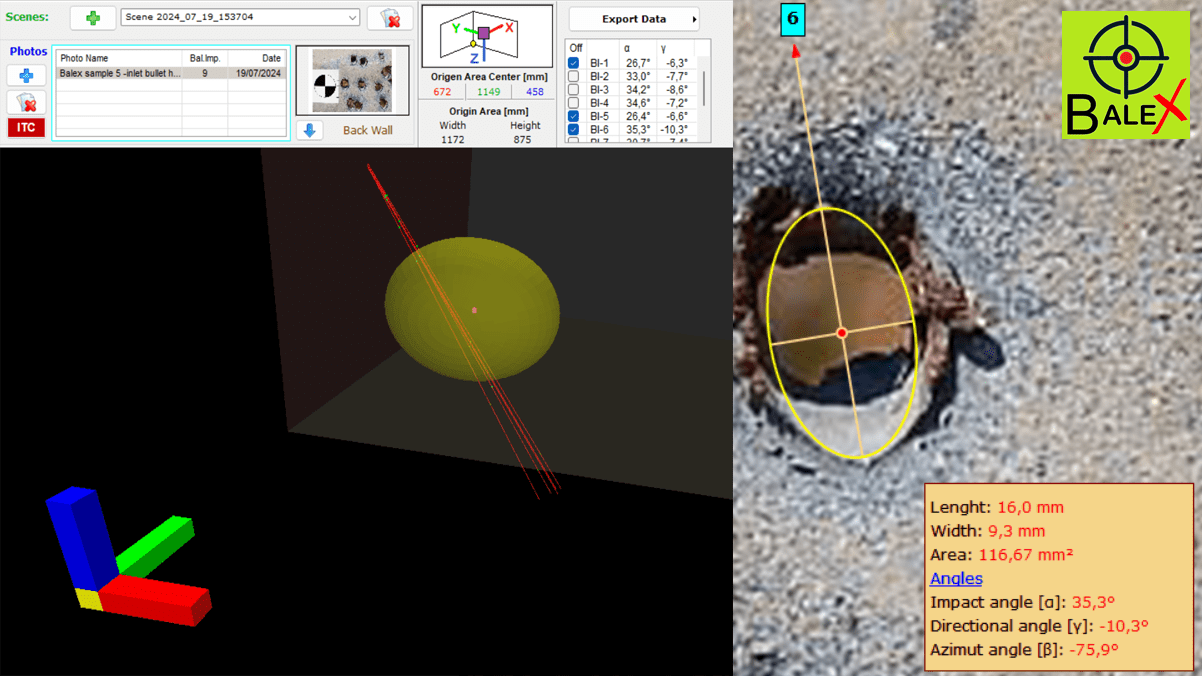Delete the current scene
Image resolution: width=1202 pixels, height=676 pixels.
pos(390,18)
